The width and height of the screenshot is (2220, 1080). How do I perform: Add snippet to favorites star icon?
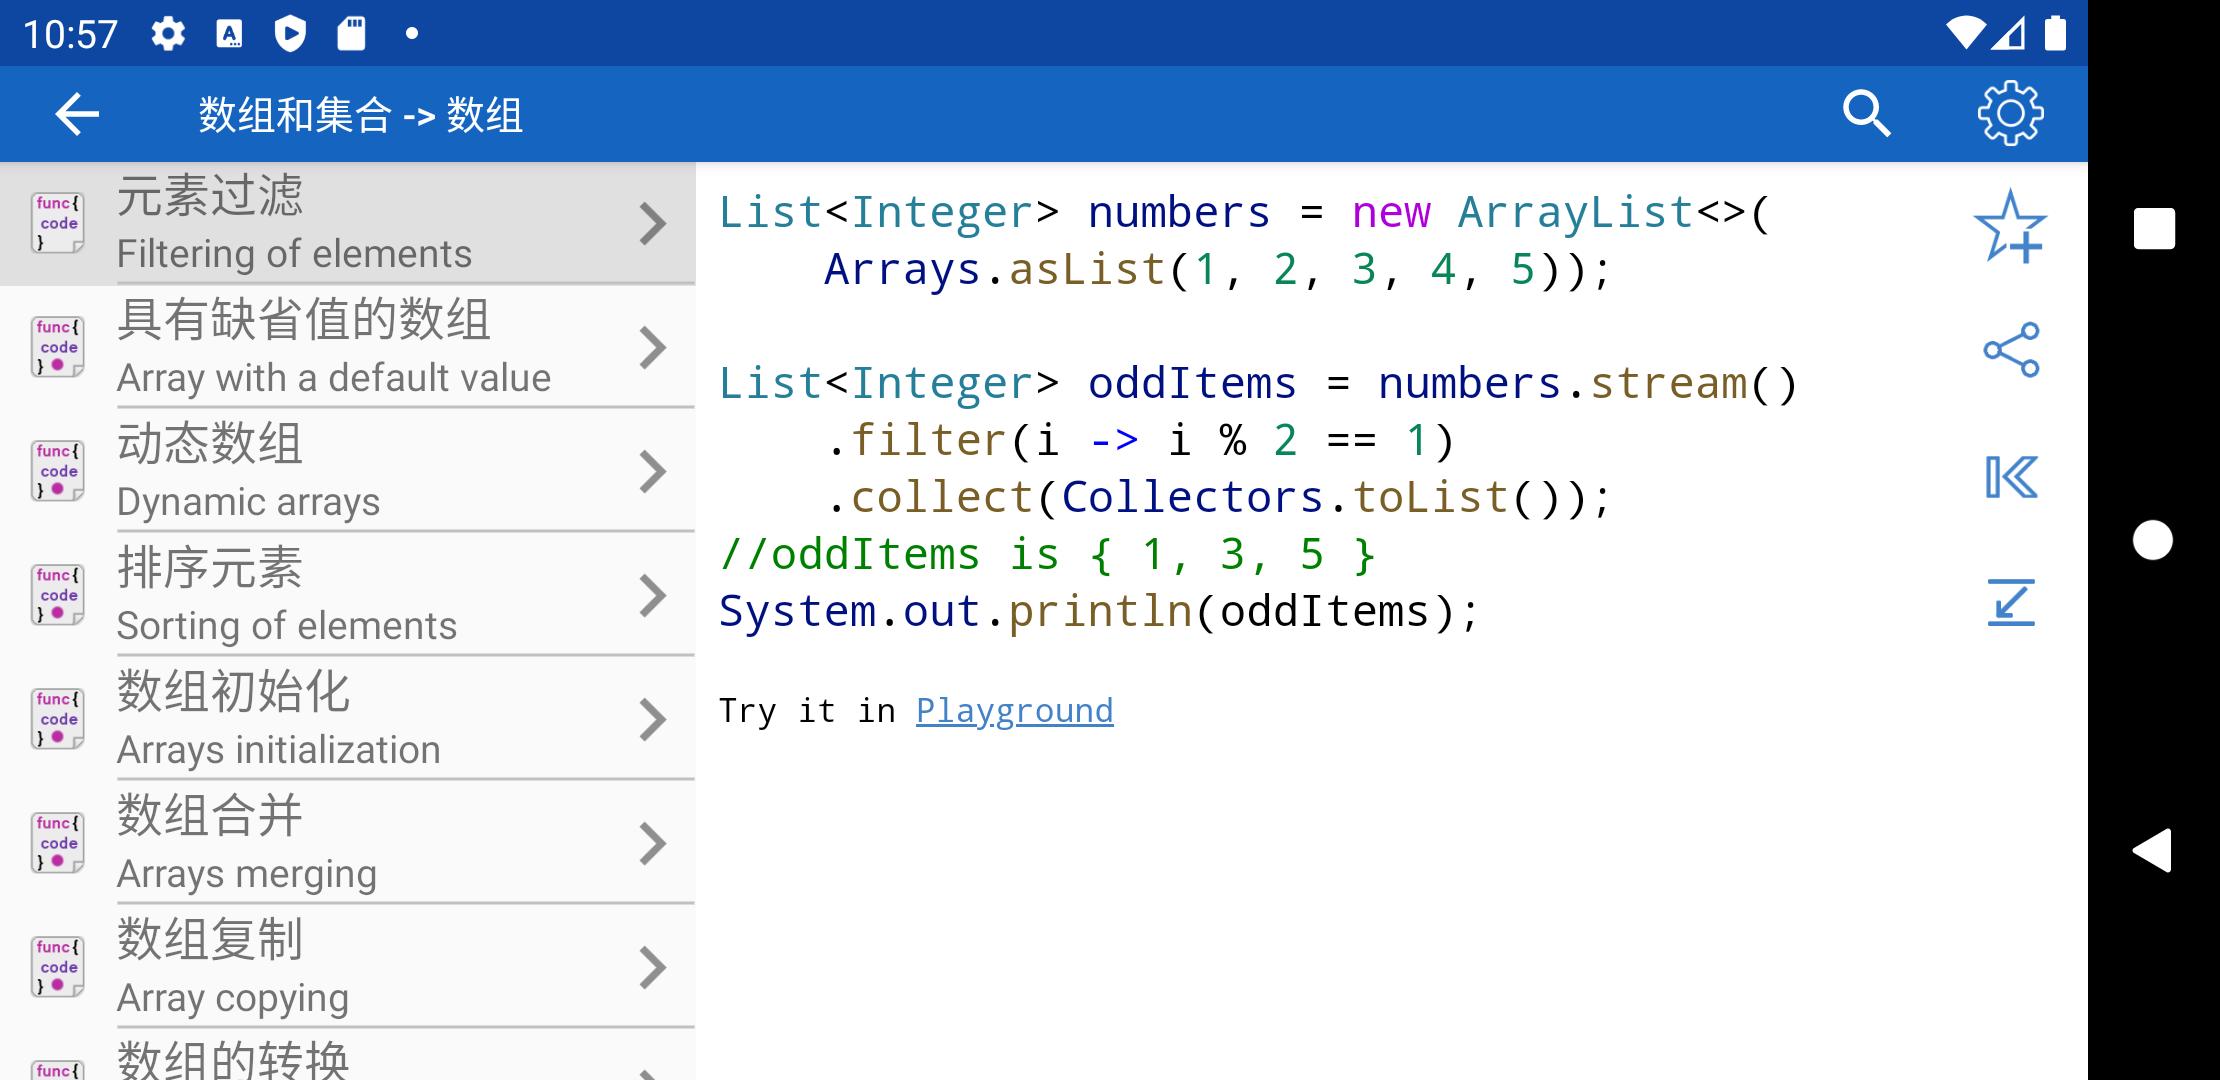pos(2010,226)
